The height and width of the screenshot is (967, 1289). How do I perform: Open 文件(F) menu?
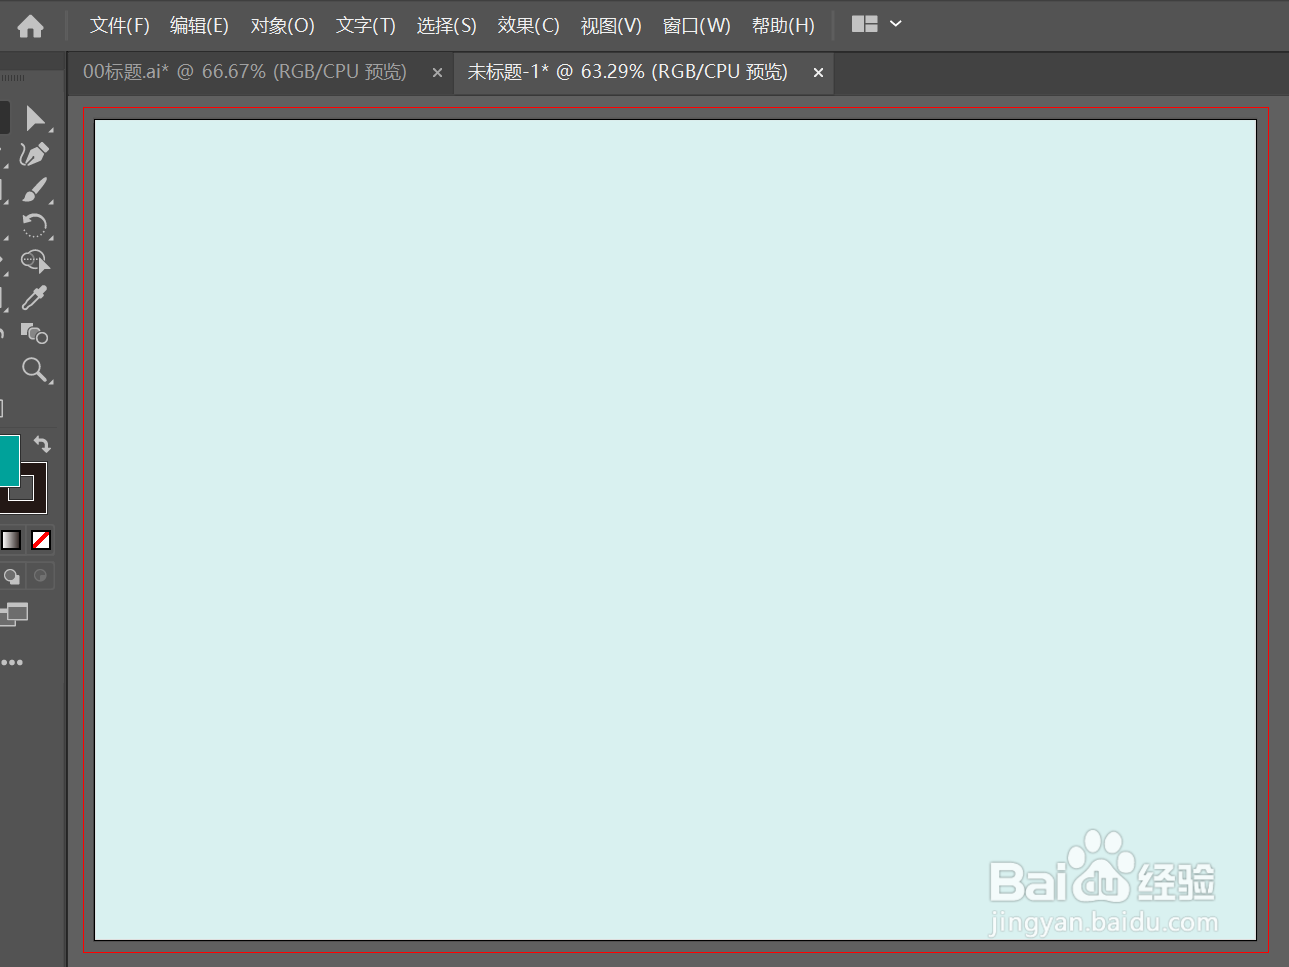(120, 26)
